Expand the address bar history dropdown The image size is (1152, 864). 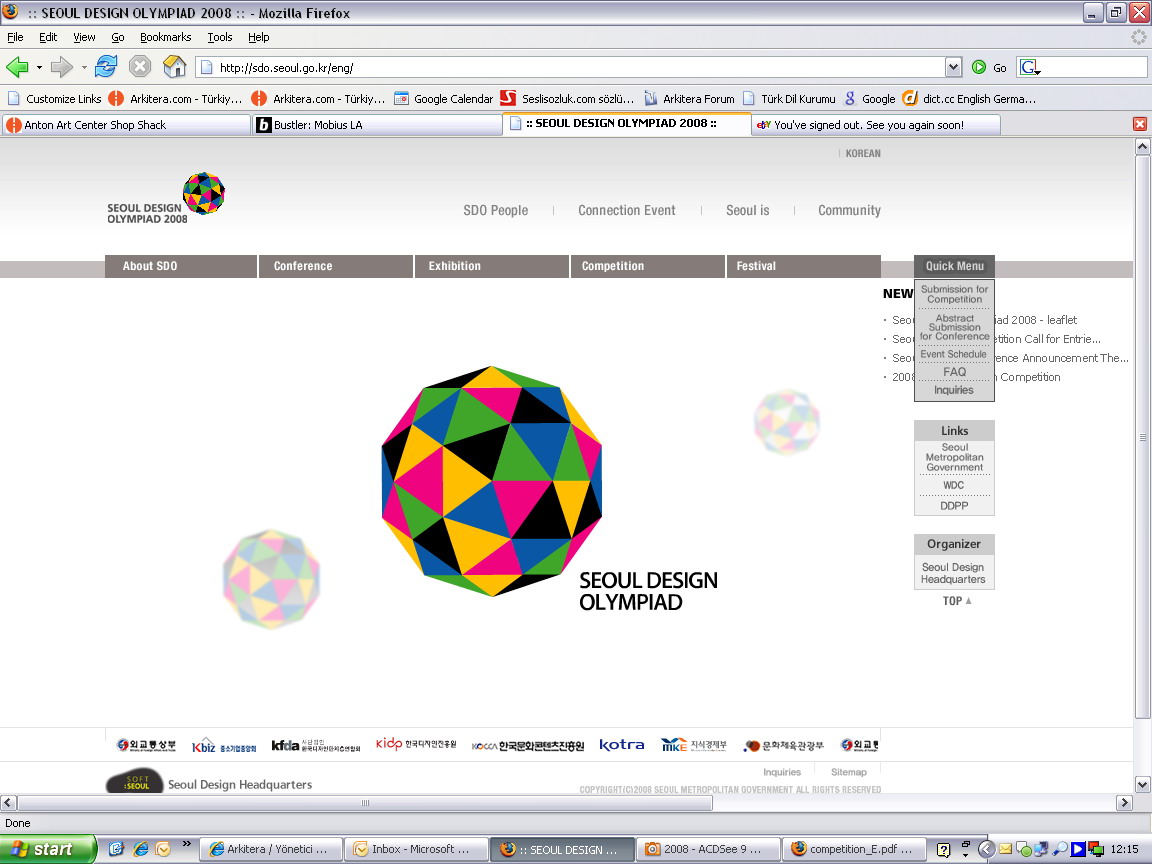pos(953,68)
